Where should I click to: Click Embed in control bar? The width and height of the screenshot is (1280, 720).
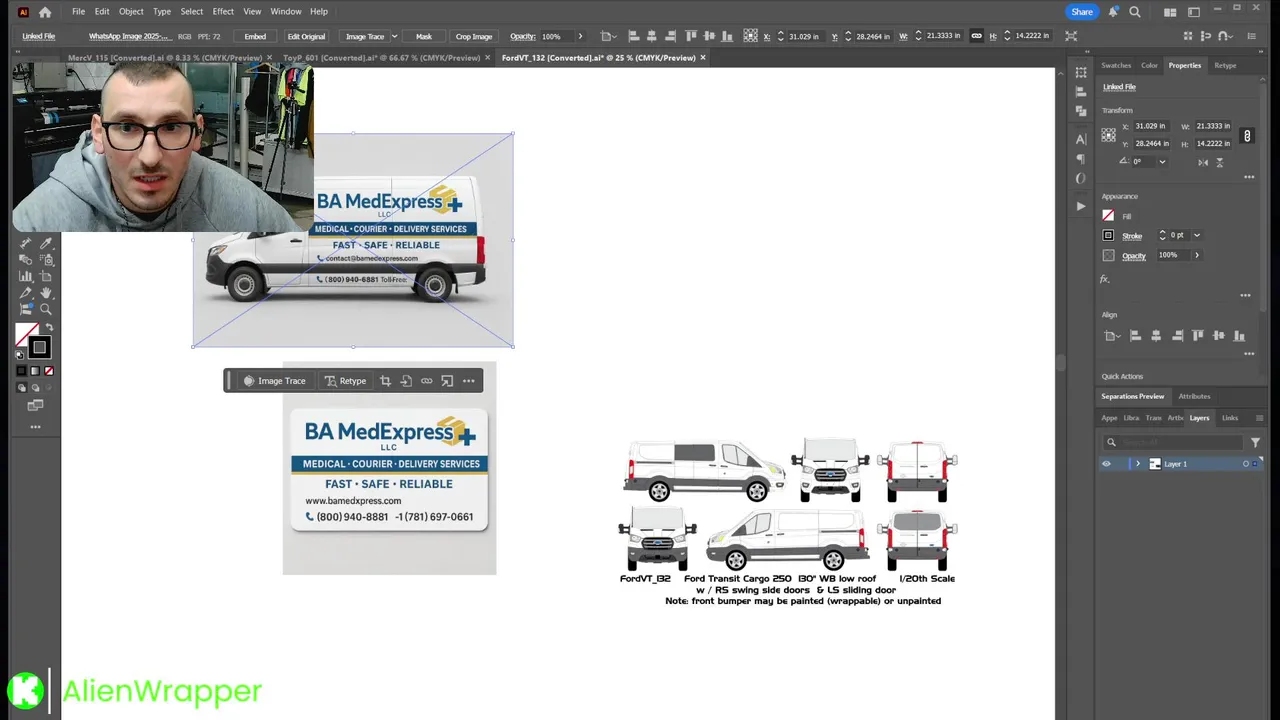(x=255, y=36)
